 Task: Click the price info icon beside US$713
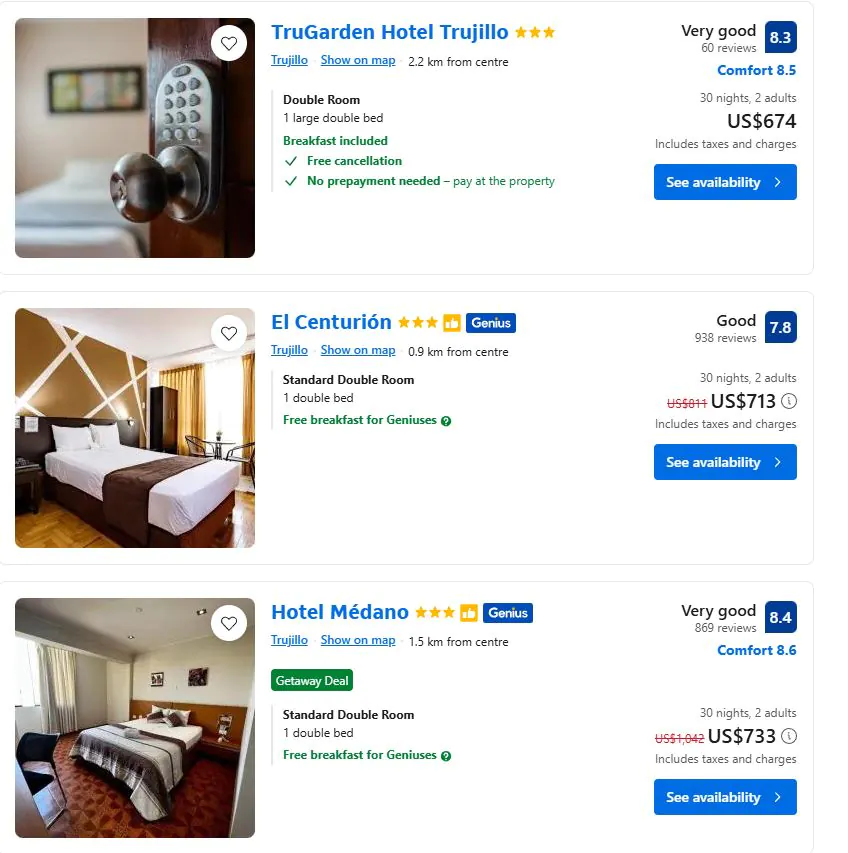[789, 401]
